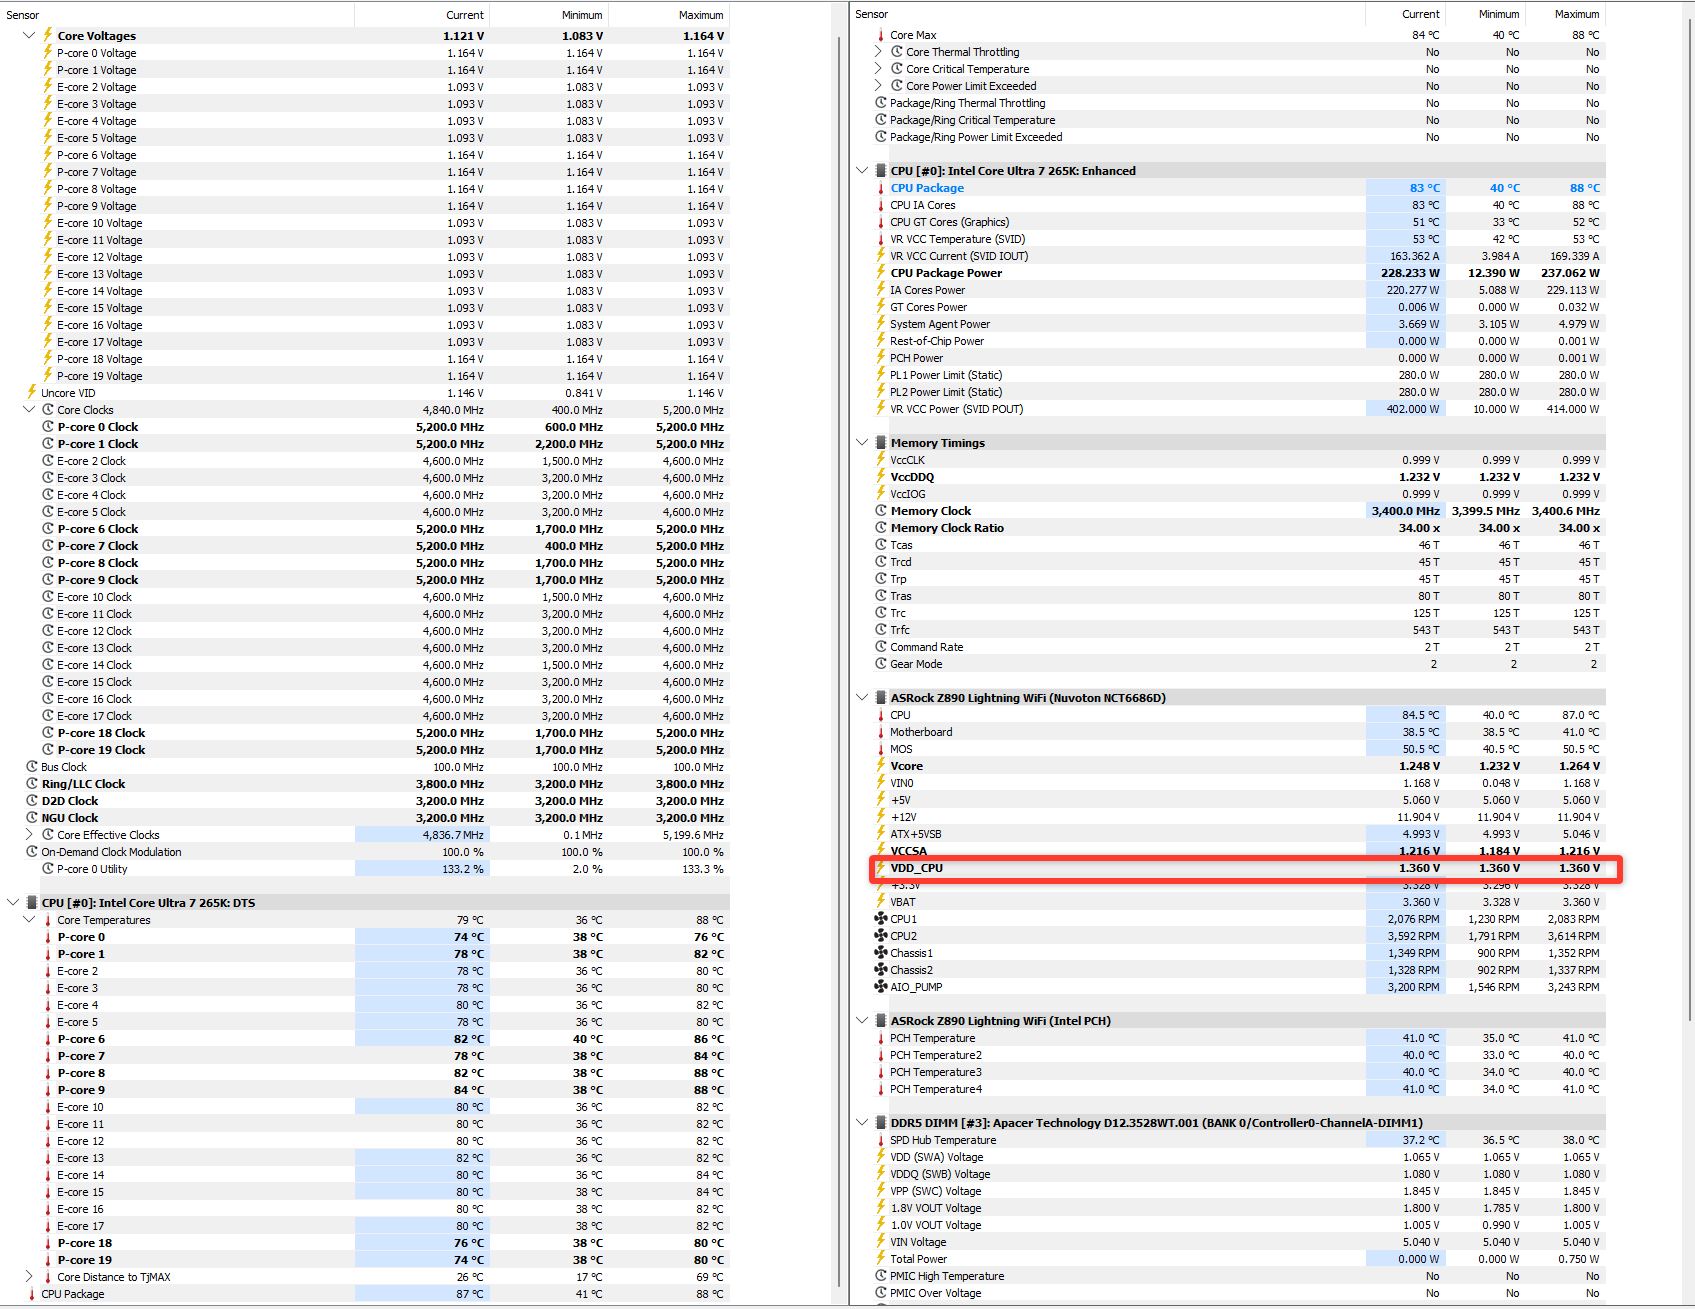Click the 4,836.7 MHz effective clock value

(453, 835)
